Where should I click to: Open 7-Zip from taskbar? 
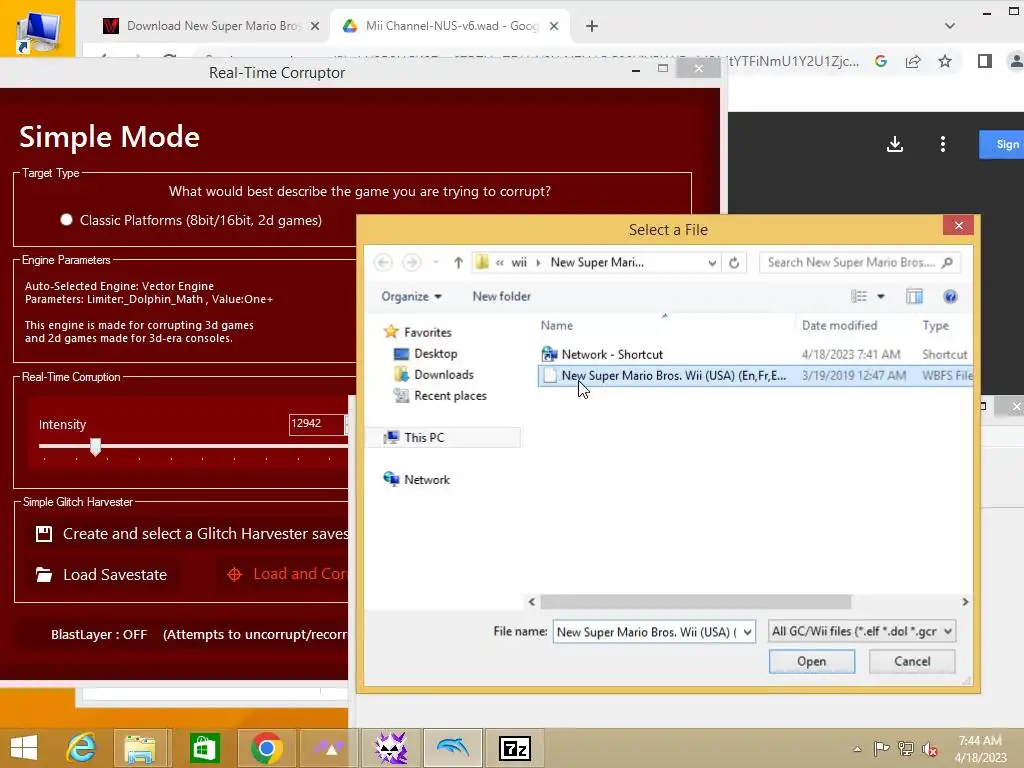[515, 748]
